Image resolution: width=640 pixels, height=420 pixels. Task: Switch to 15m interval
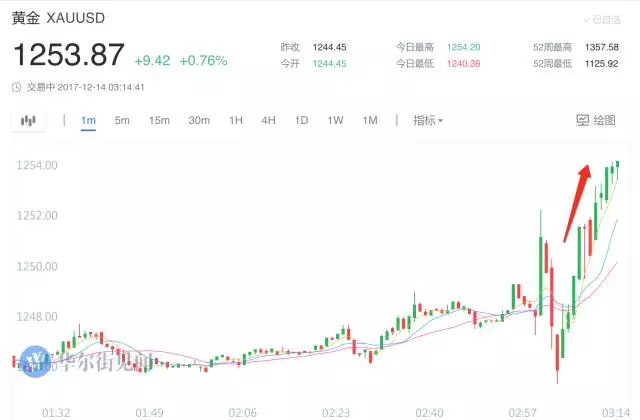[x=159, y=121]
